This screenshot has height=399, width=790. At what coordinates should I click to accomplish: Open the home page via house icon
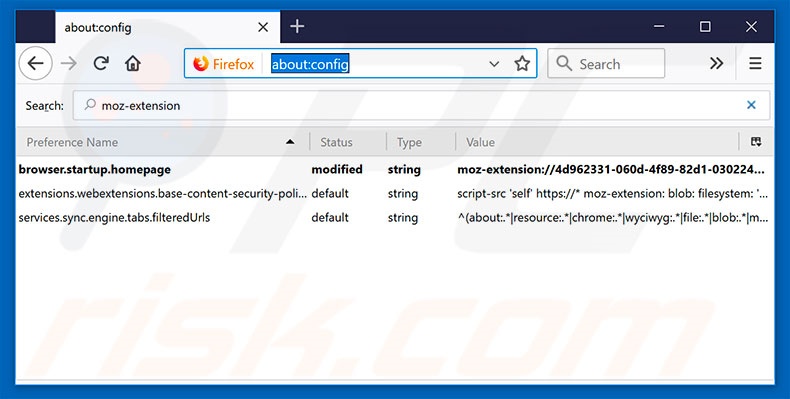point(133,63)
